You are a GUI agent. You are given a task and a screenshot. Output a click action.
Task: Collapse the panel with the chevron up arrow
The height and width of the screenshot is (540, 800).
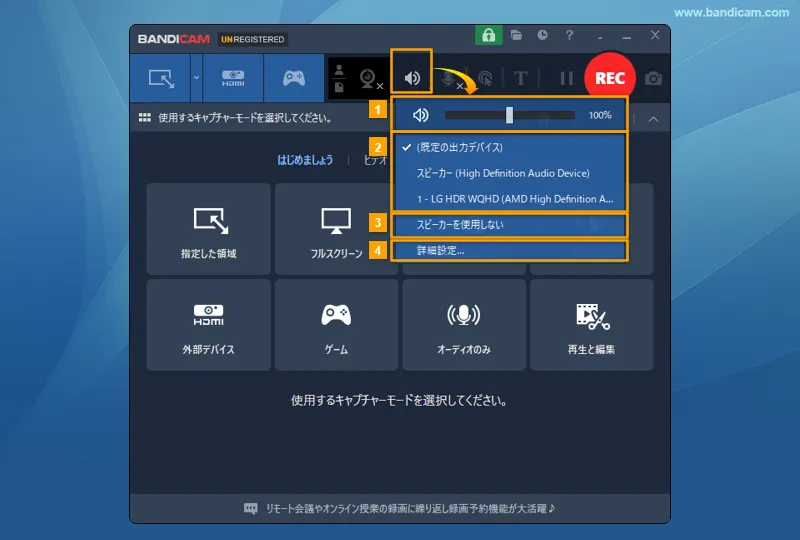coord(653,119)
